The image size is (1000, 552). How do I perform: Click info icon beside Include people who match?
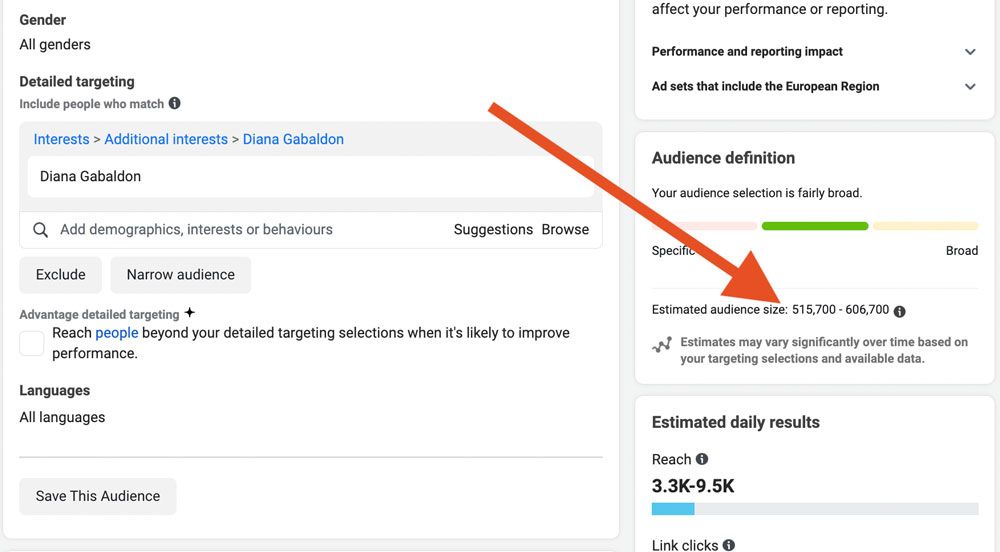175,103
